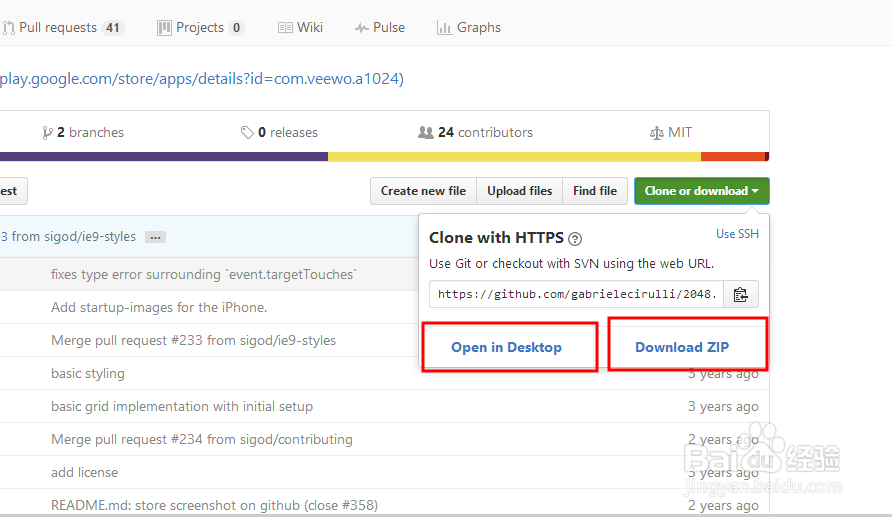Open commit 'README.md: store screenshot on github'
Image resolution: width=892 pixels, height=517 pixels.
[x=214, y=505]
